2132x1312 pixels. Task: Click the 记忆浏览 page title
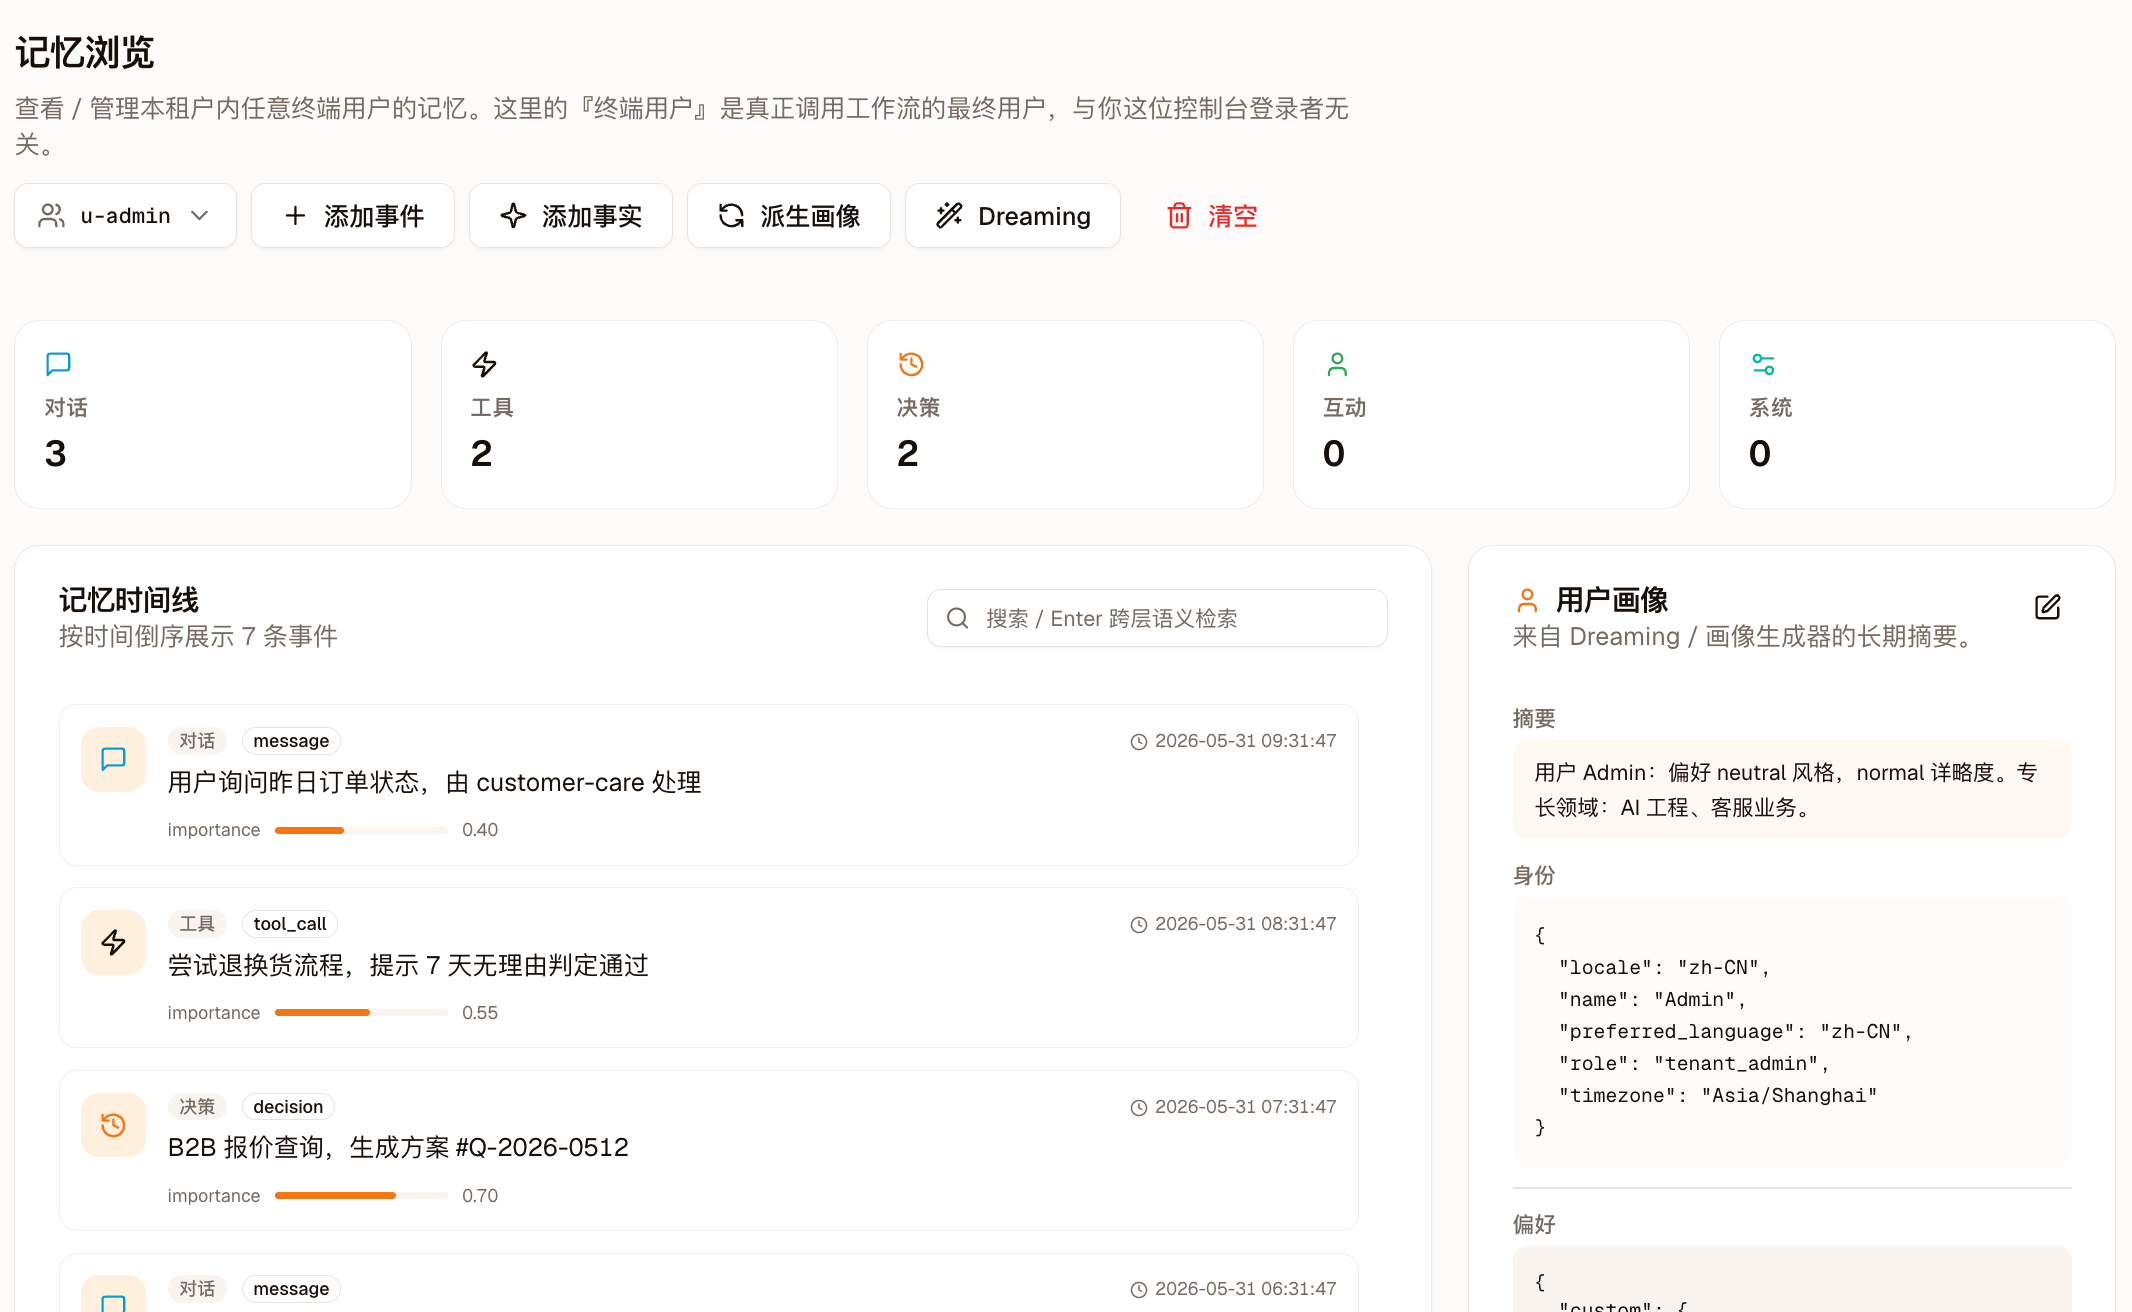[85, 53]
